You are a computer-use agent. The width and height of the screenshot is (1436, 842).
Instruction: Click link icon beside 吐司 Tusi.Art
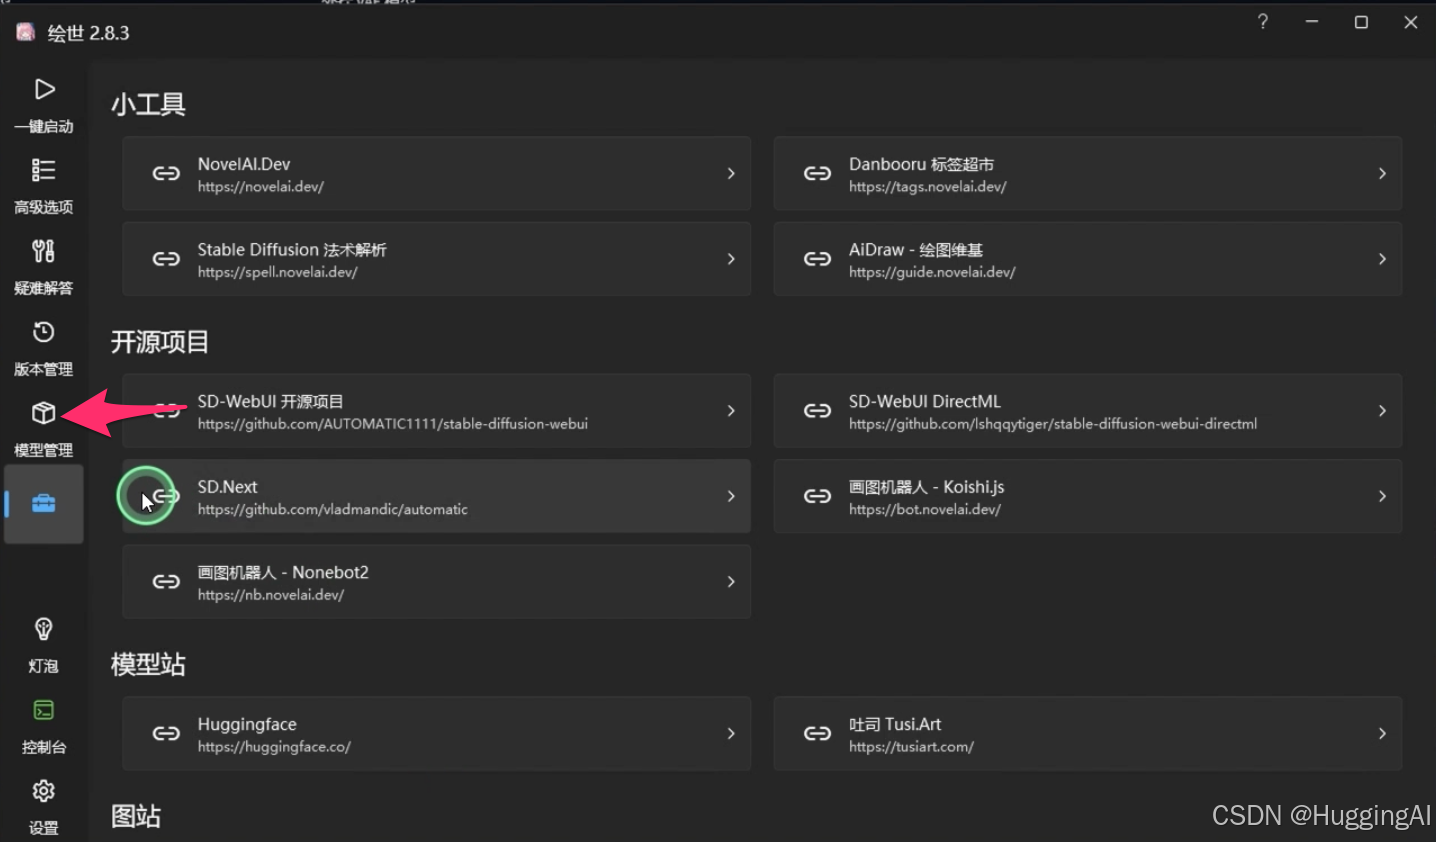click(x=817, y=733)
